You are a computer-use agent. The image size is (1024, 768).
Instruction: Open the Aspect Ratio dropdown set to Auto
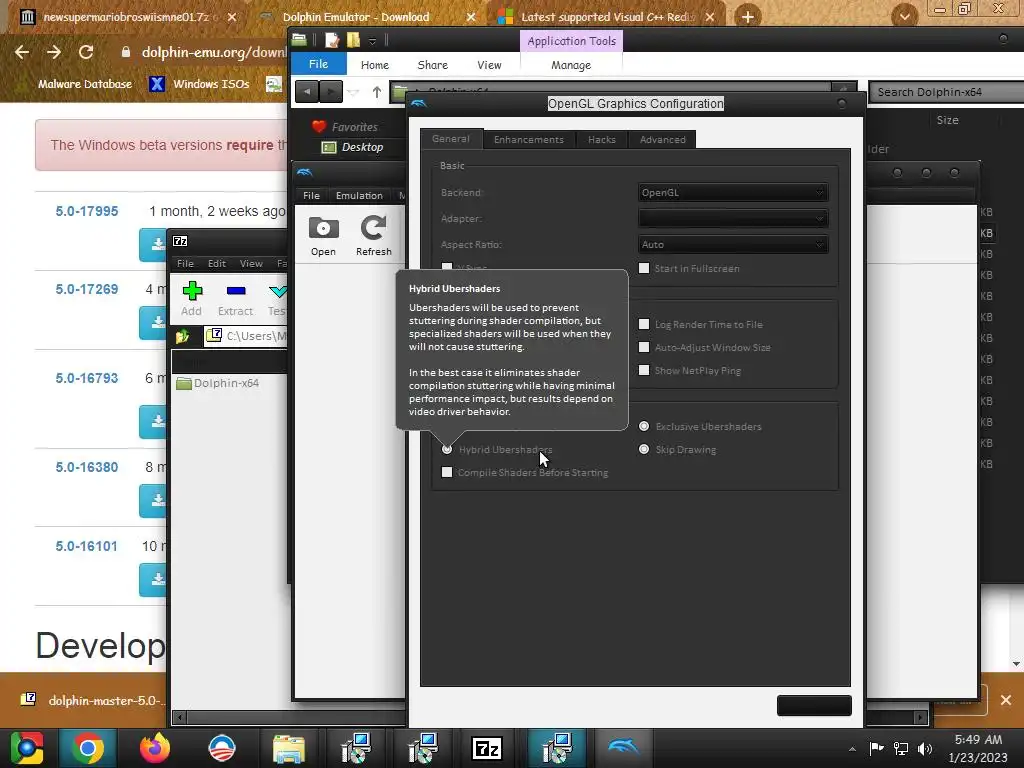point(733,244)
